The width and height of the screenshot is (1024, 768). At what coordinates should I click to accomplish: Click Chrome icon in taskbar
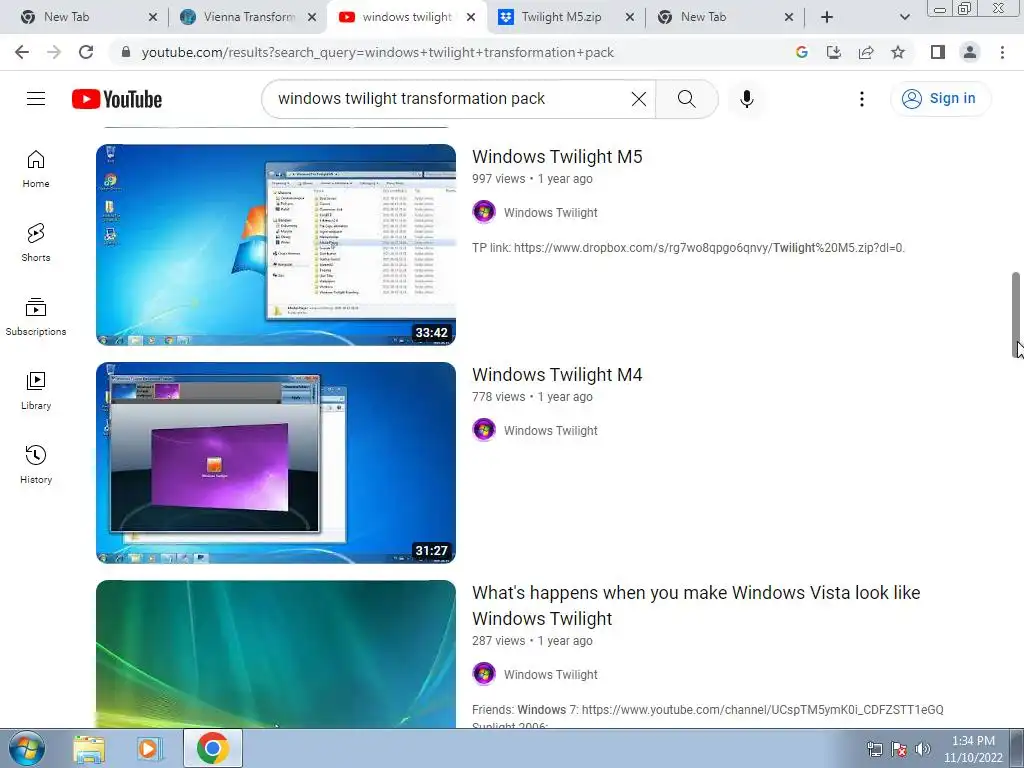point(212,748)
